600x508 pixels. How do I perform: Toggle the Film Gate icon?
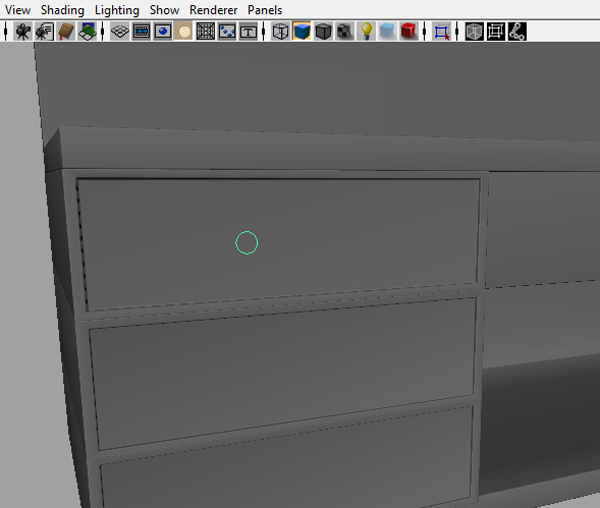click(141, 31)
